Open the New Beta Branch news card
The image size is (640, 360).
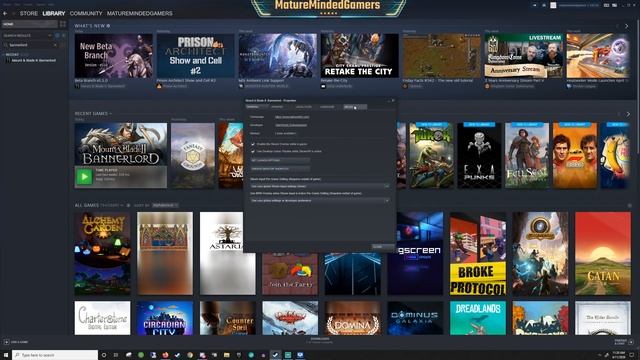click(x=113, y=56)
